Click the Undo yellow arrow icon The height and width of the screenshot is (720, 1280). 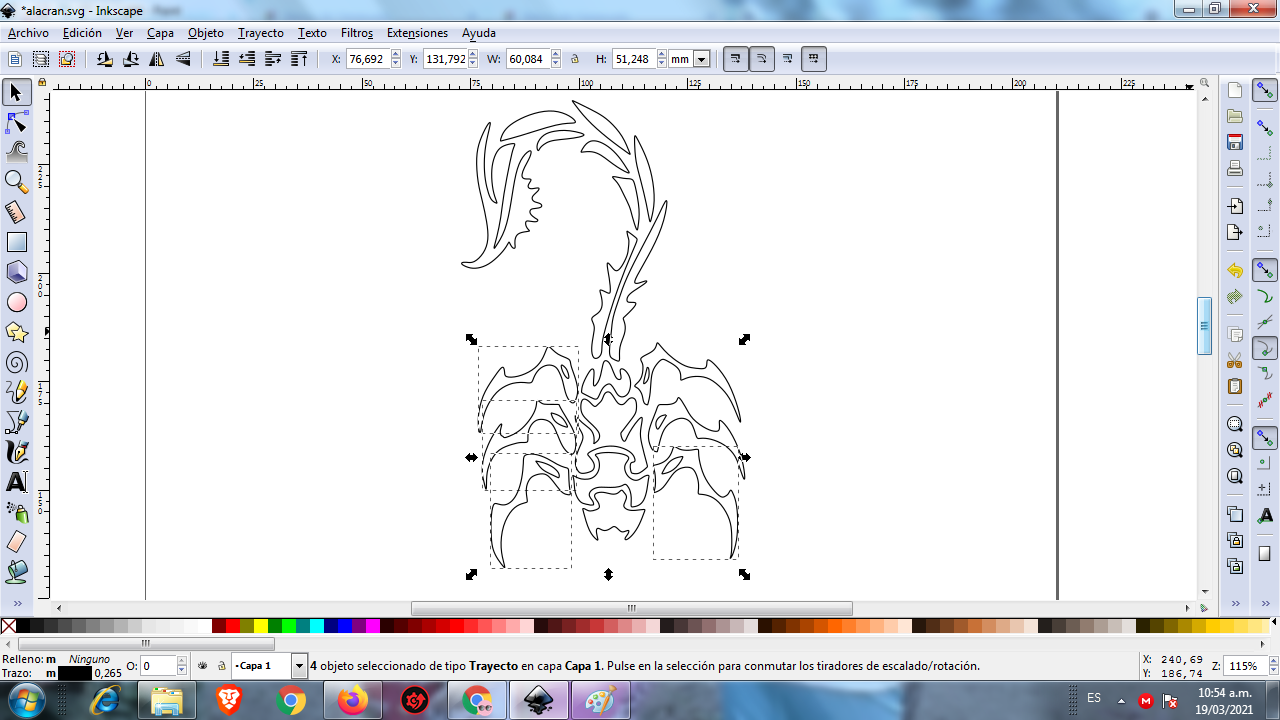[1235, 271]
